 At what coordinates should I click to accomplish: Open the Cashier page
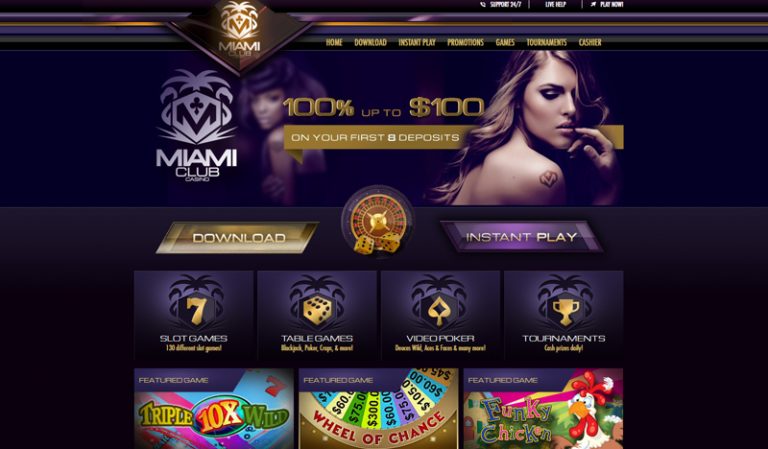click(590, 42)
